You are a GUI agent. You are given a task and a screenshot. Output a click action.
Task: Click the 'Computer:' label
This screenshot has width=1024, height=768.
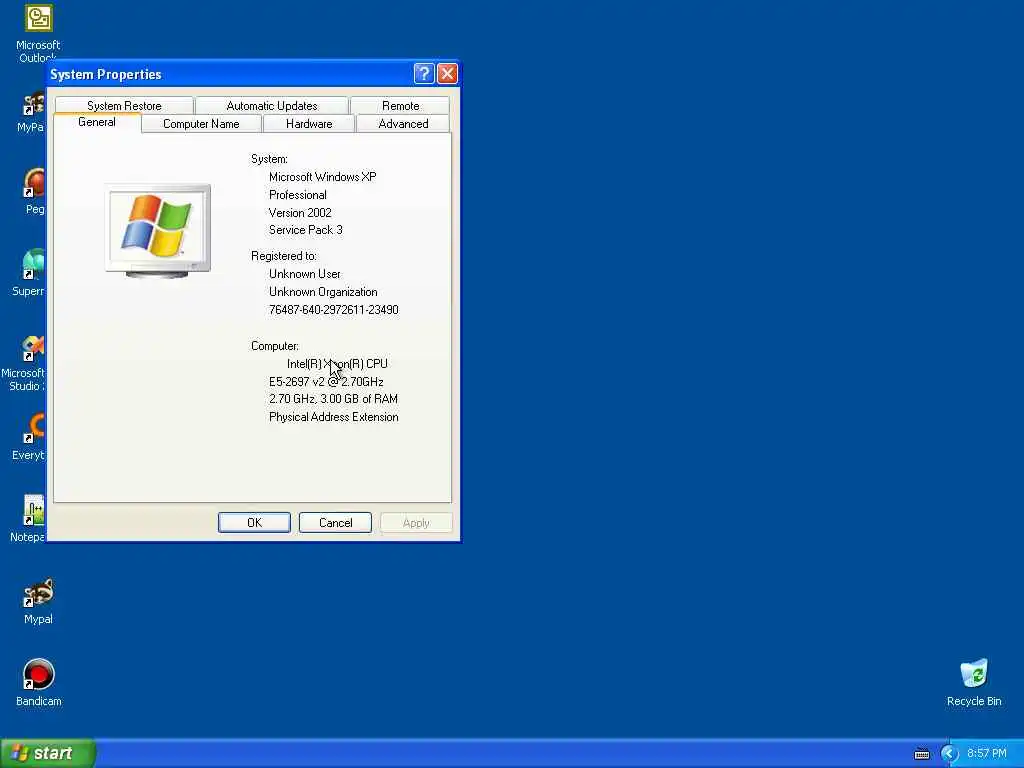275,346
